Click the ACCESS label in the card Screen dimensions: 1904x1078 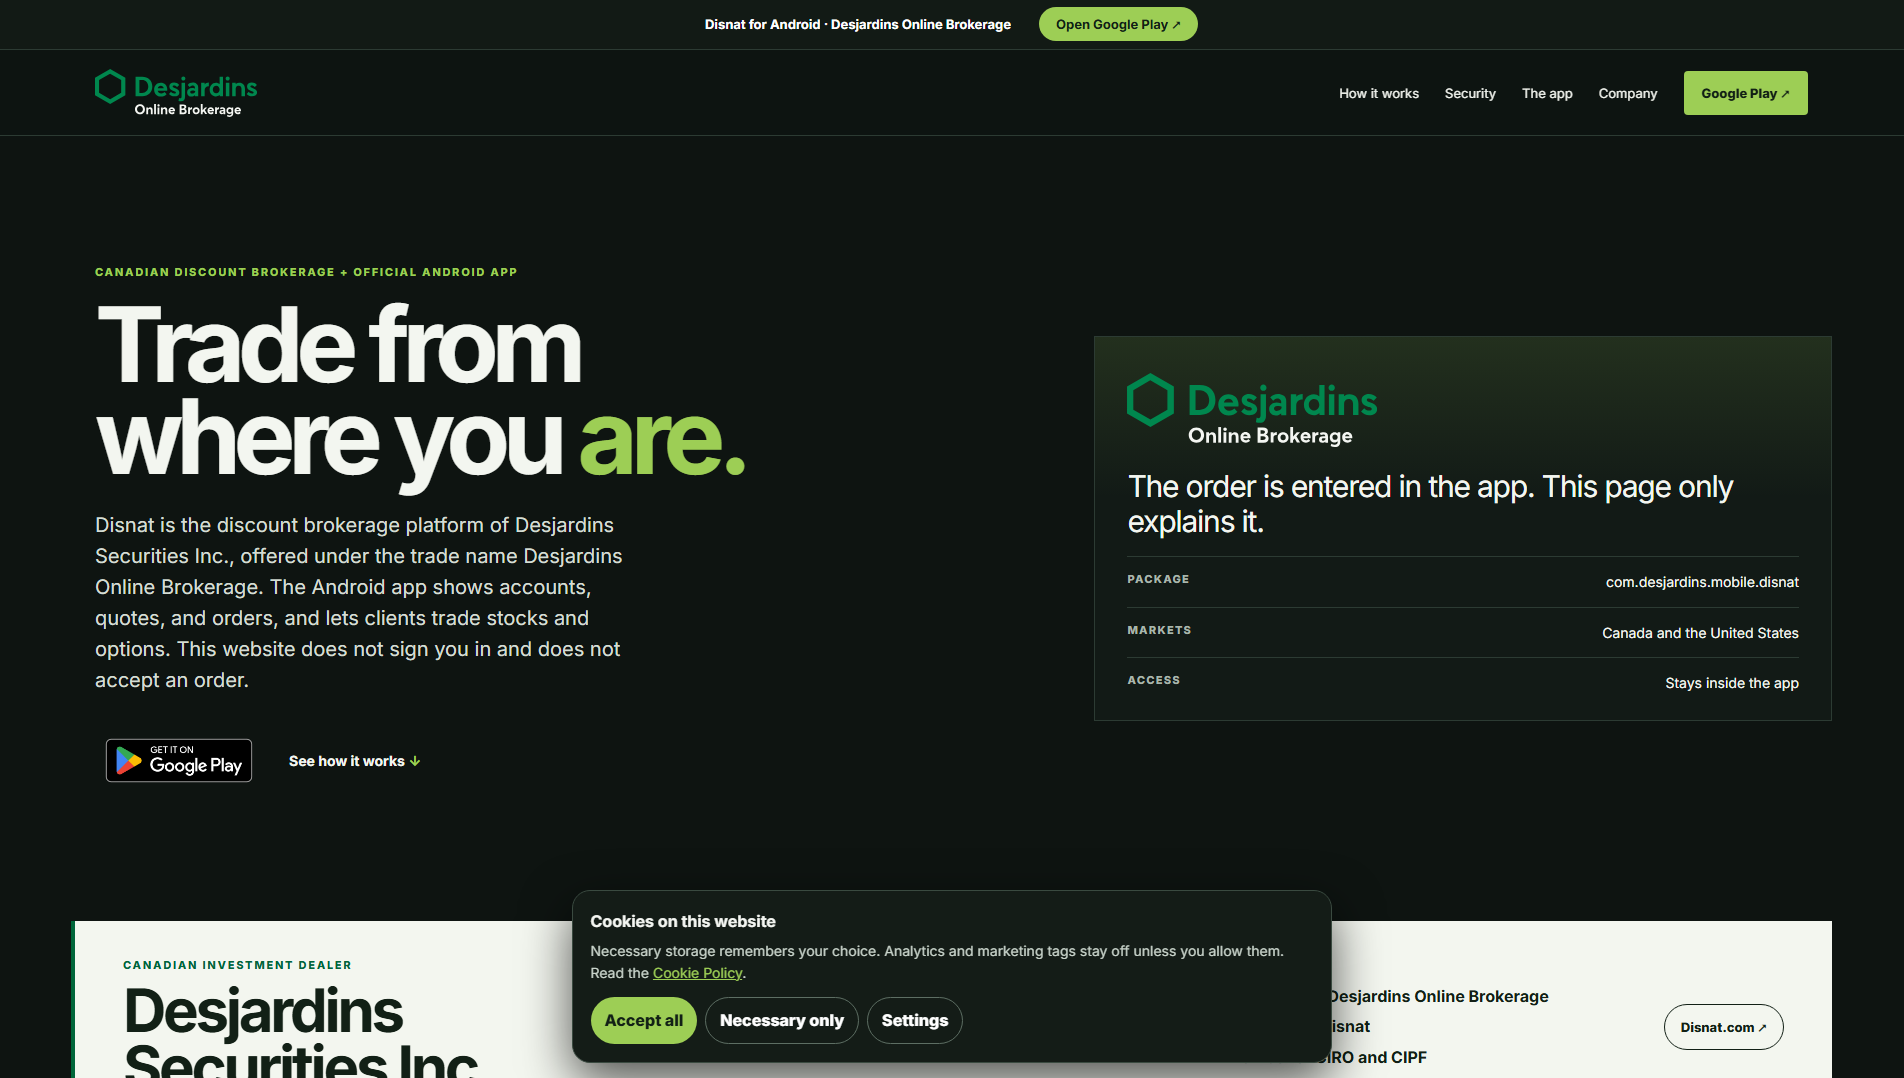coord(1154,680)
